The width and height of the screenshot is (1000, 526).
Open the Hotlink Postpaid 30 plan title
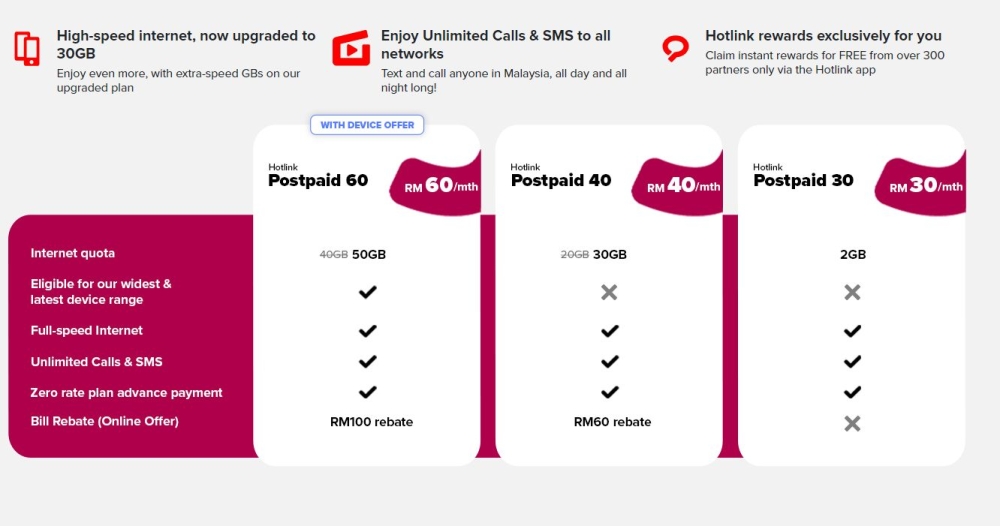click(803, 176)
